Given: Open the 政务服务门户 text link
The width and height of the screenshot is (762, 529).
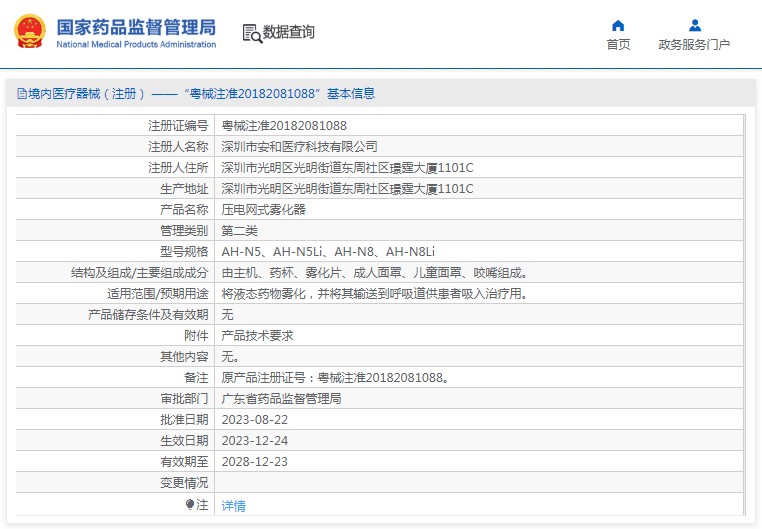Looking at the screenshot, I should [694, 45].
